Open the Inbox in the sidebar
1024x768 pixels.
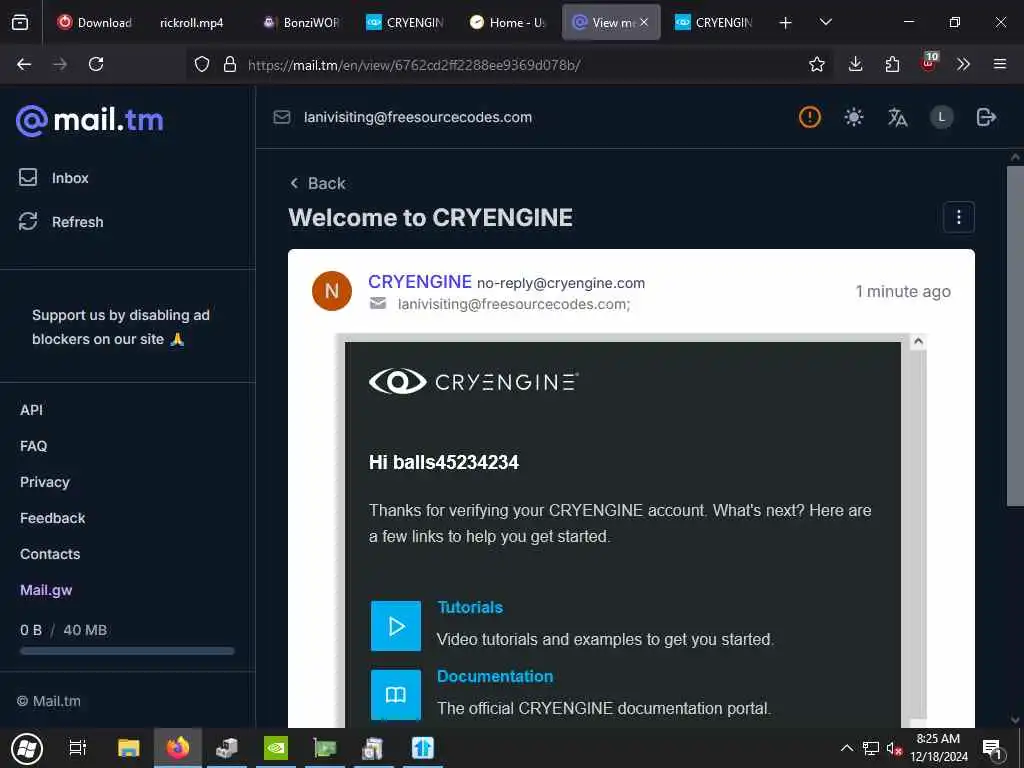pyautogui.click(x=54, y=178)
